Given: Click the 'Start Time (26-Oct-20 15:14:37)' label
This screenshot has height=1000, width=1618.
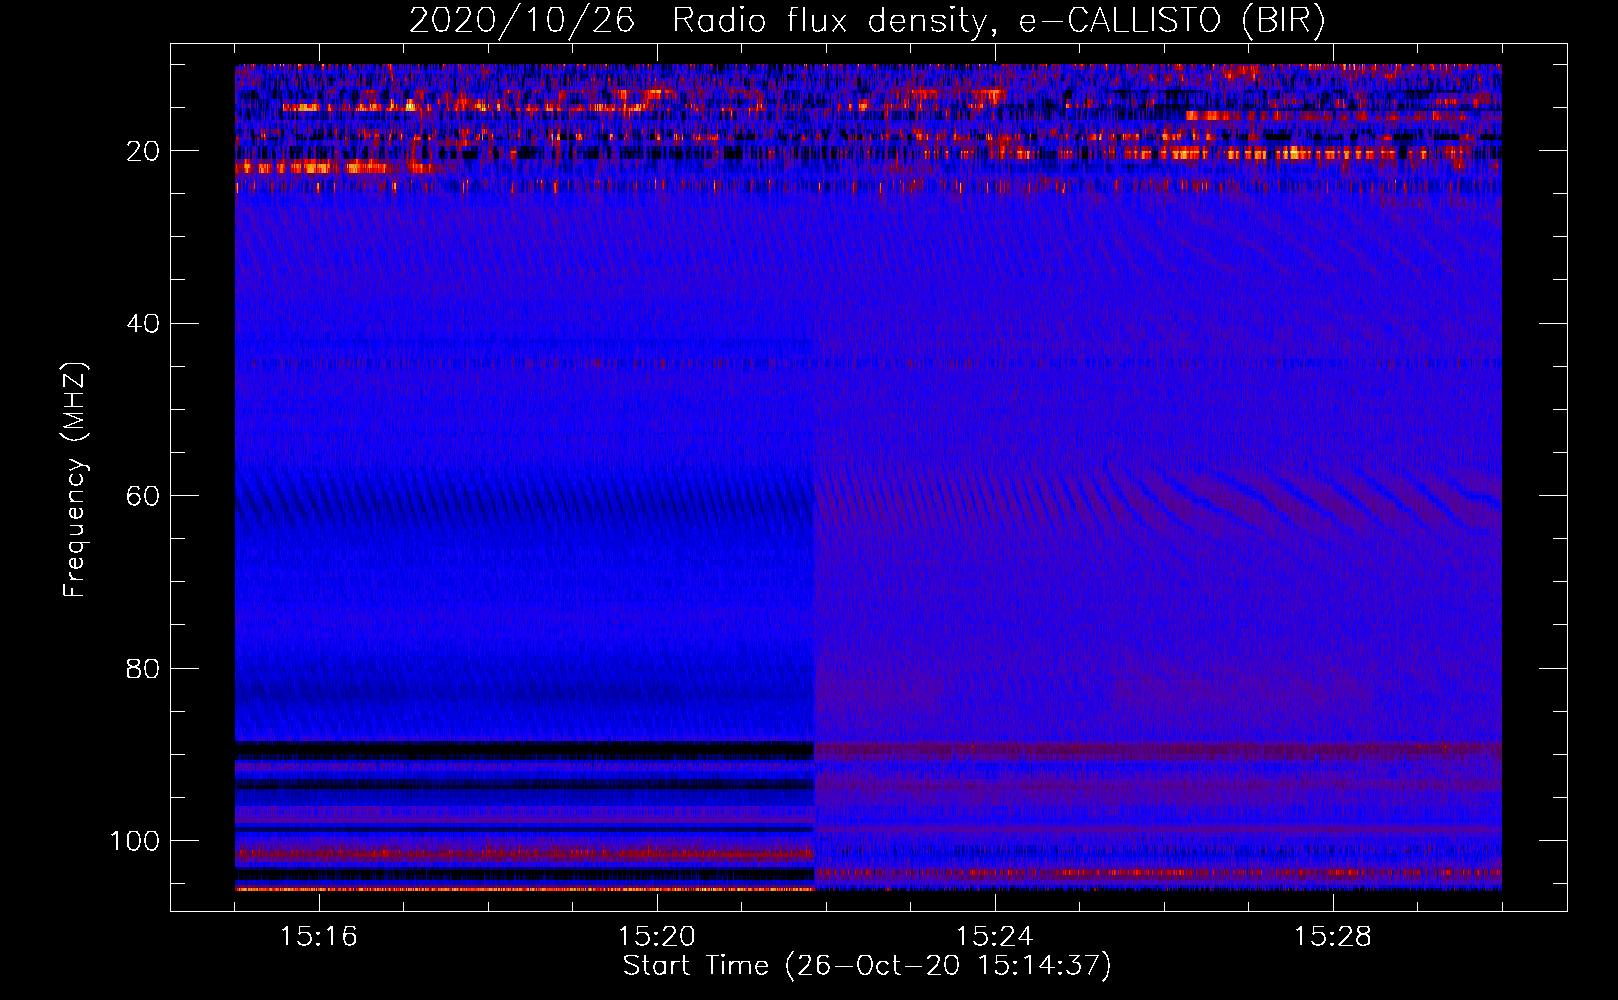Looking at the screenshot, I should (x=867, y=966).
